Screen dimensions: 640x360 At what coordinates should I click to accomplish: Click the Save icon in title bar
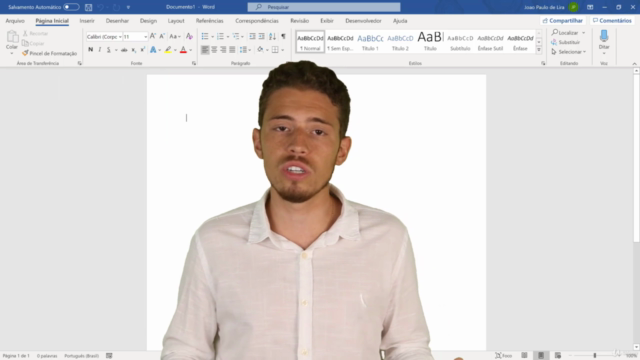point(88,7)
